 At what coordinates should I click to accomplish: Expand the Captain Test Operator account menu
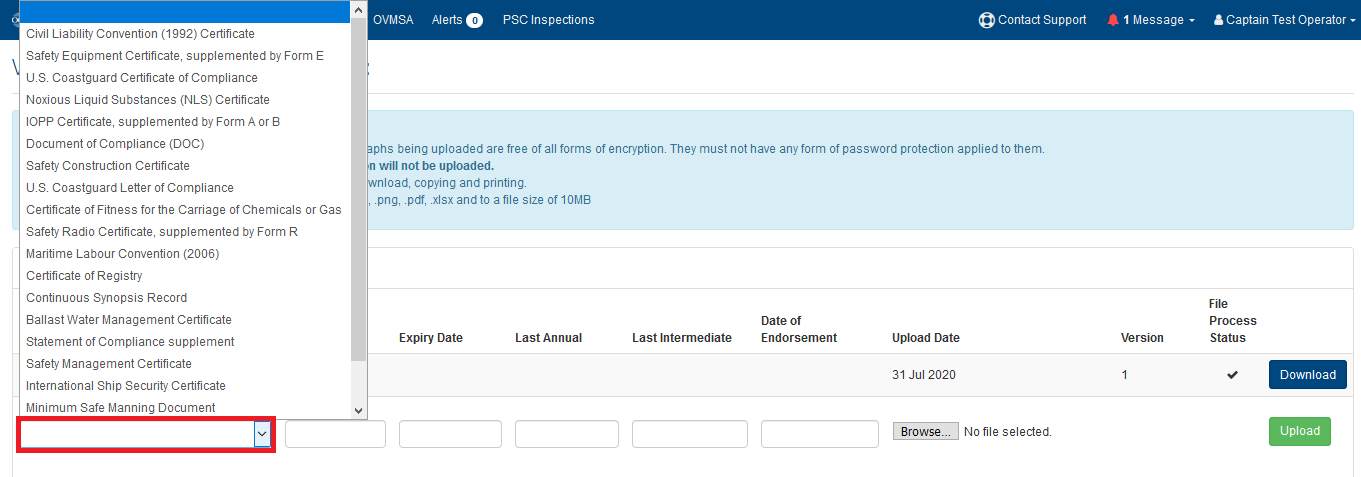tap(1284, 20)
